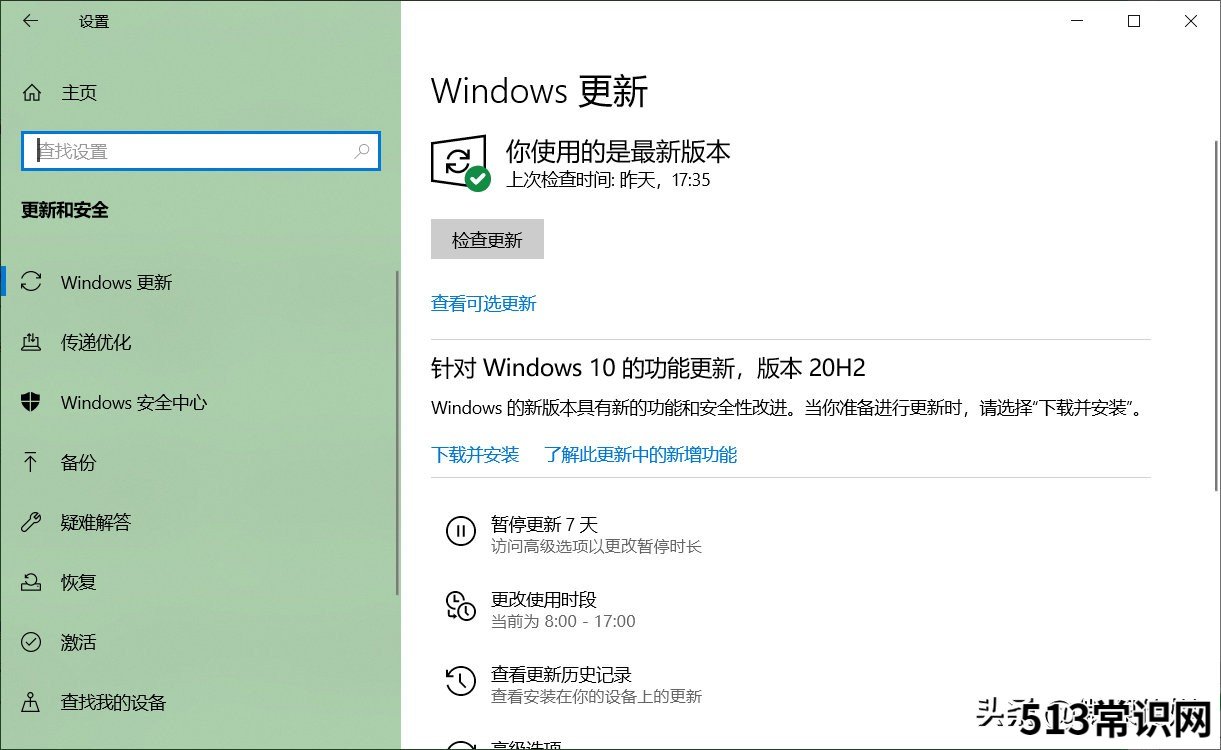Click the Find my device icon
This screenshot has width=1221, height=750.
(x=32, y=702)
